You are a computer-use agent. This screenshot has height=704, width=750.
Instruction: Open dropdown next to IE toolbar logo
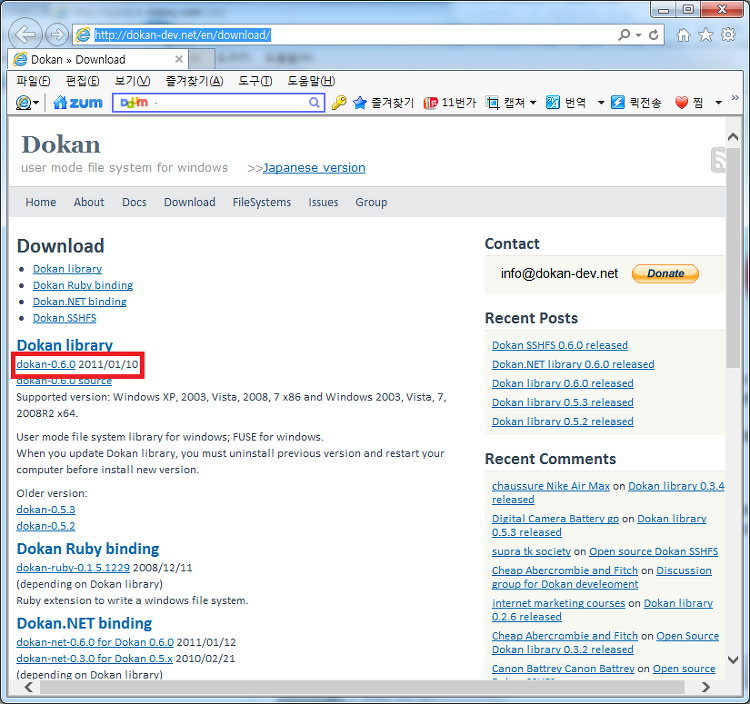click(36, 103)
